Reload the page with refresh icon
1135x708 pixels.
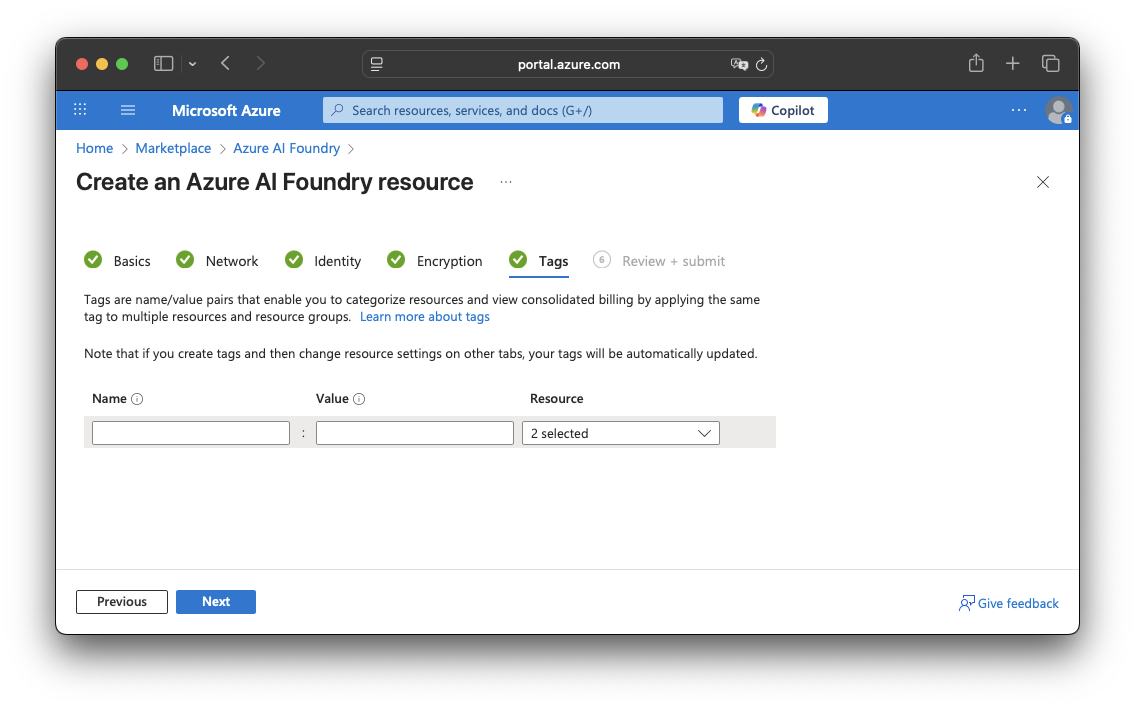pyautogui.click(x=761, y=64)
